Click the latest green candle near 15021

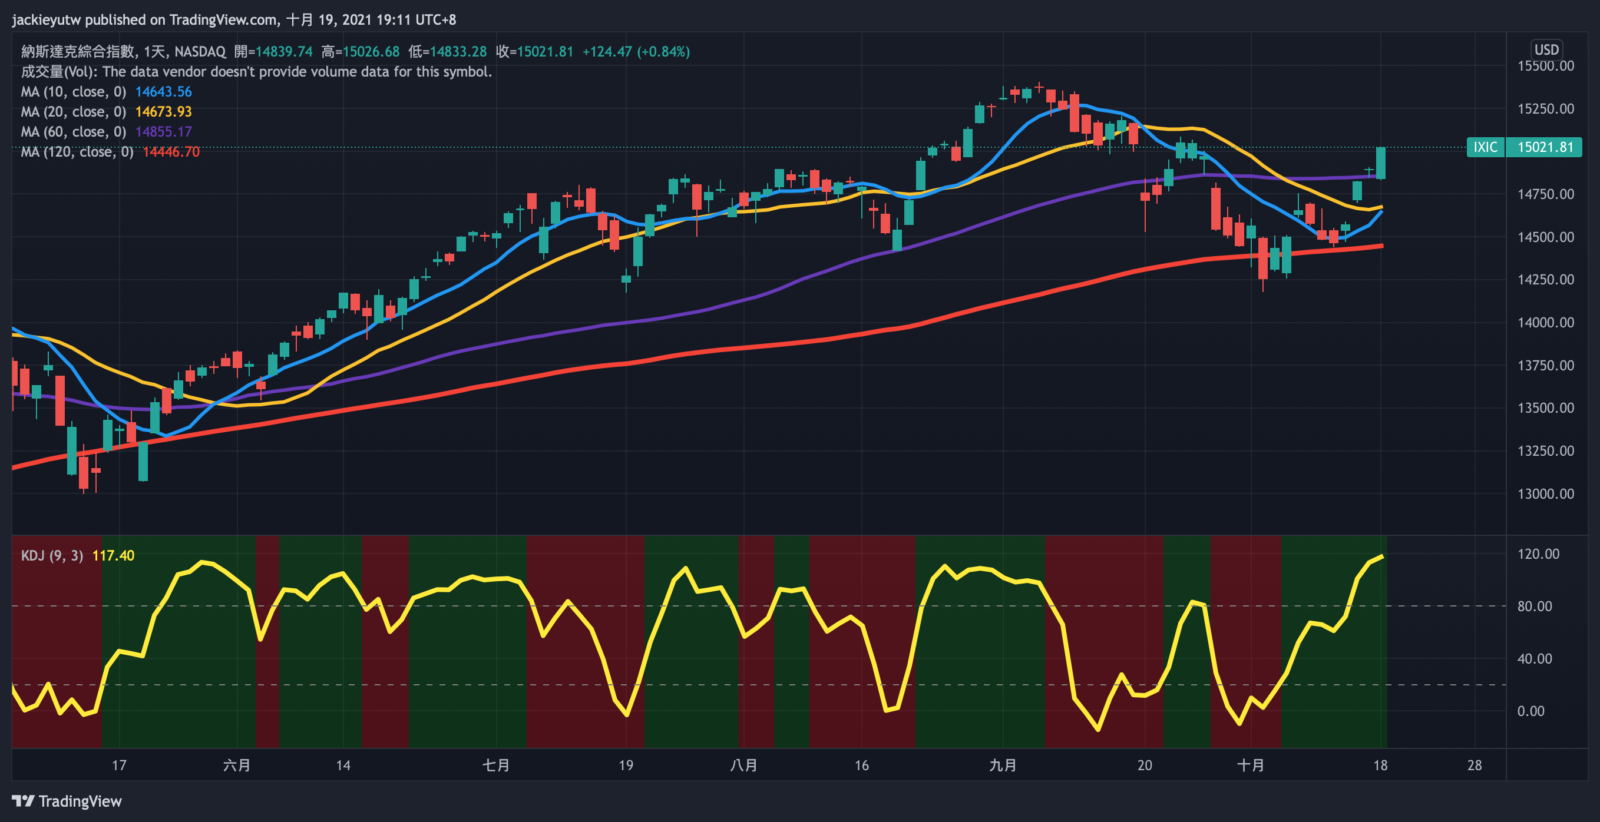click(1381, 163)
